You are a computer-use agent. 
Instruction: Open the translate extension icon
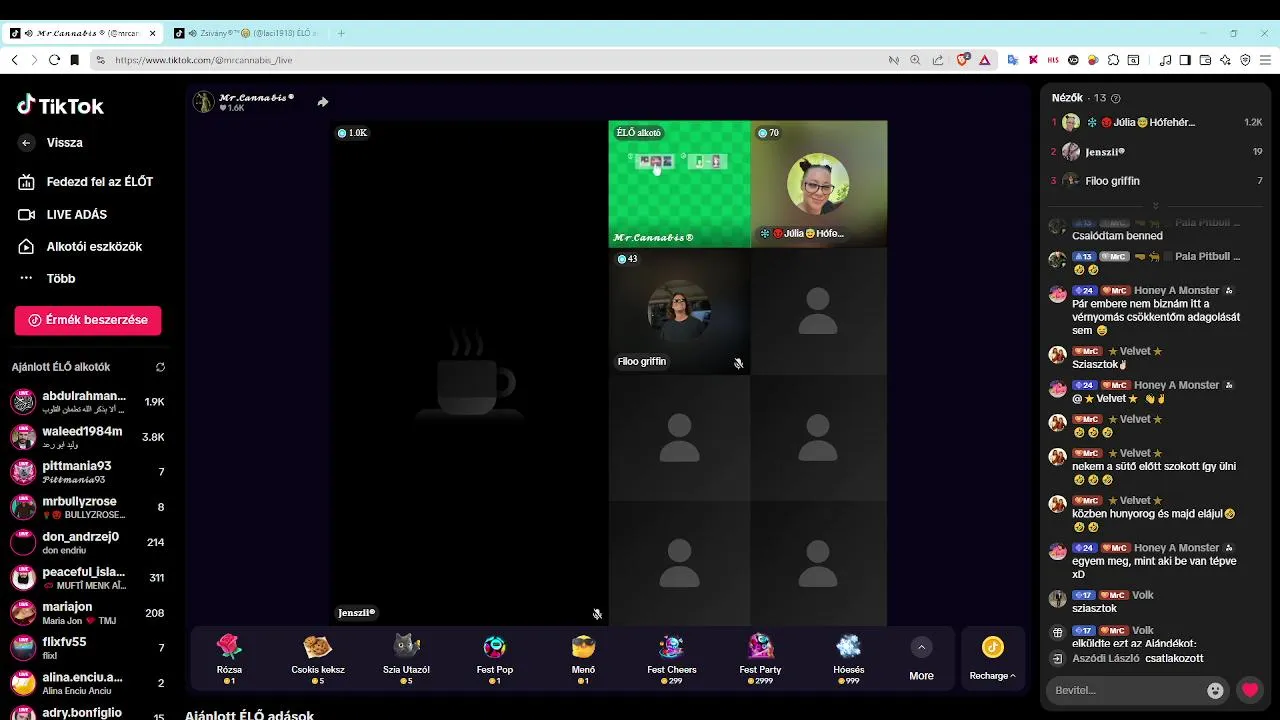pos(1012,60)
